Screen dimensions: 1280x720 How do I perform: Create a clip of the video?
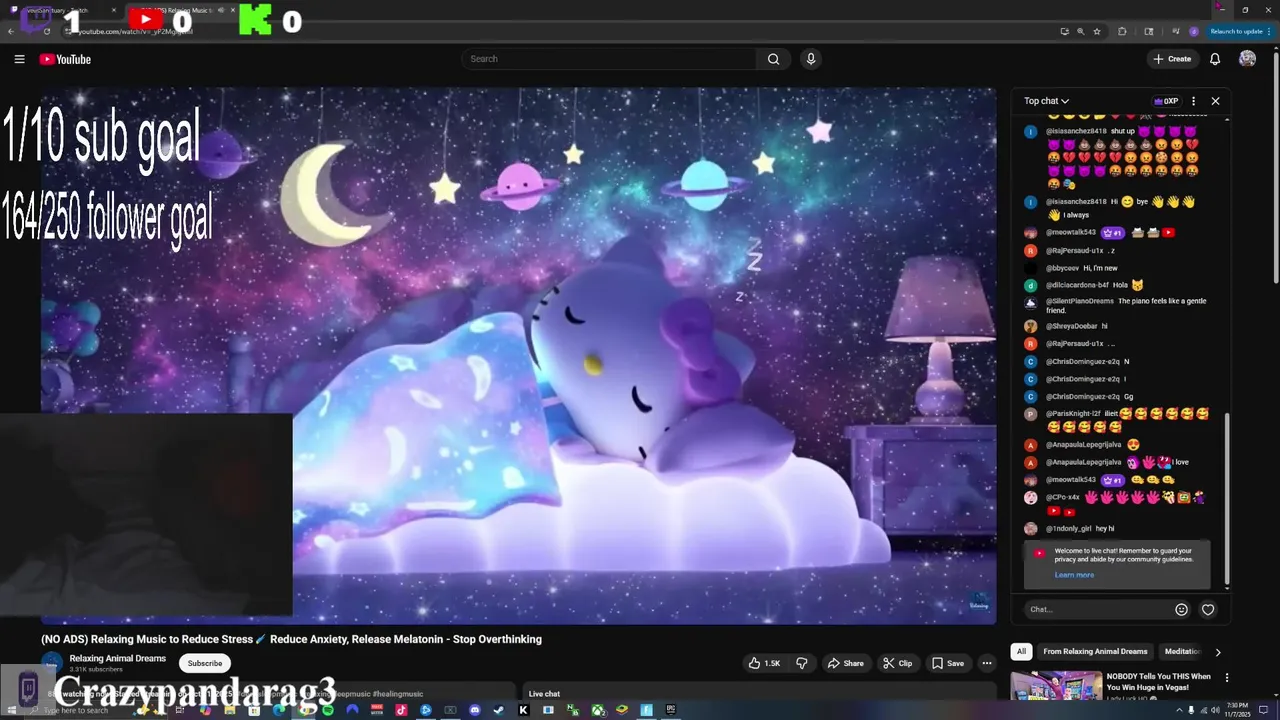click(x=897, y=663)
